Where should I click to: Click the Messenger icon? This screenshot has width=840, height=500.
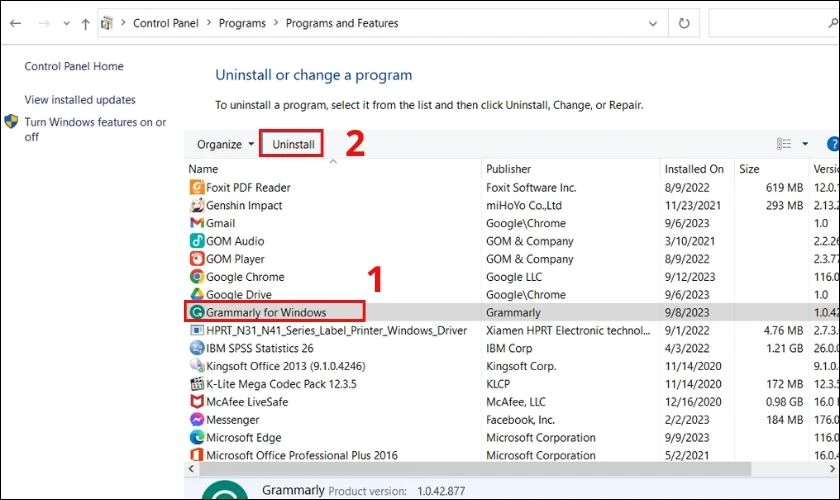coord(197,419)
